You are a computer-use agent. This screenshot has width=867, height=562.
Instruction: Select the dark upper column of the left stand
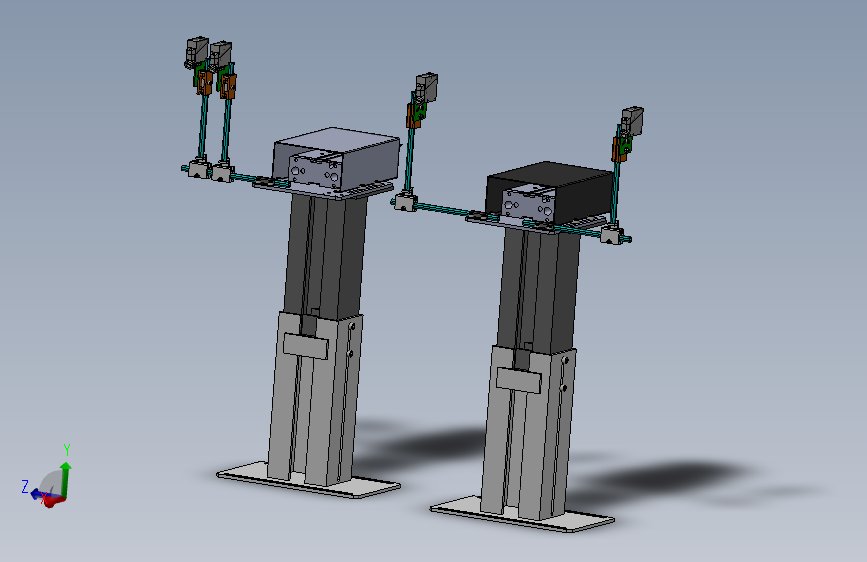pyautogui.click(x=325, y=257)
